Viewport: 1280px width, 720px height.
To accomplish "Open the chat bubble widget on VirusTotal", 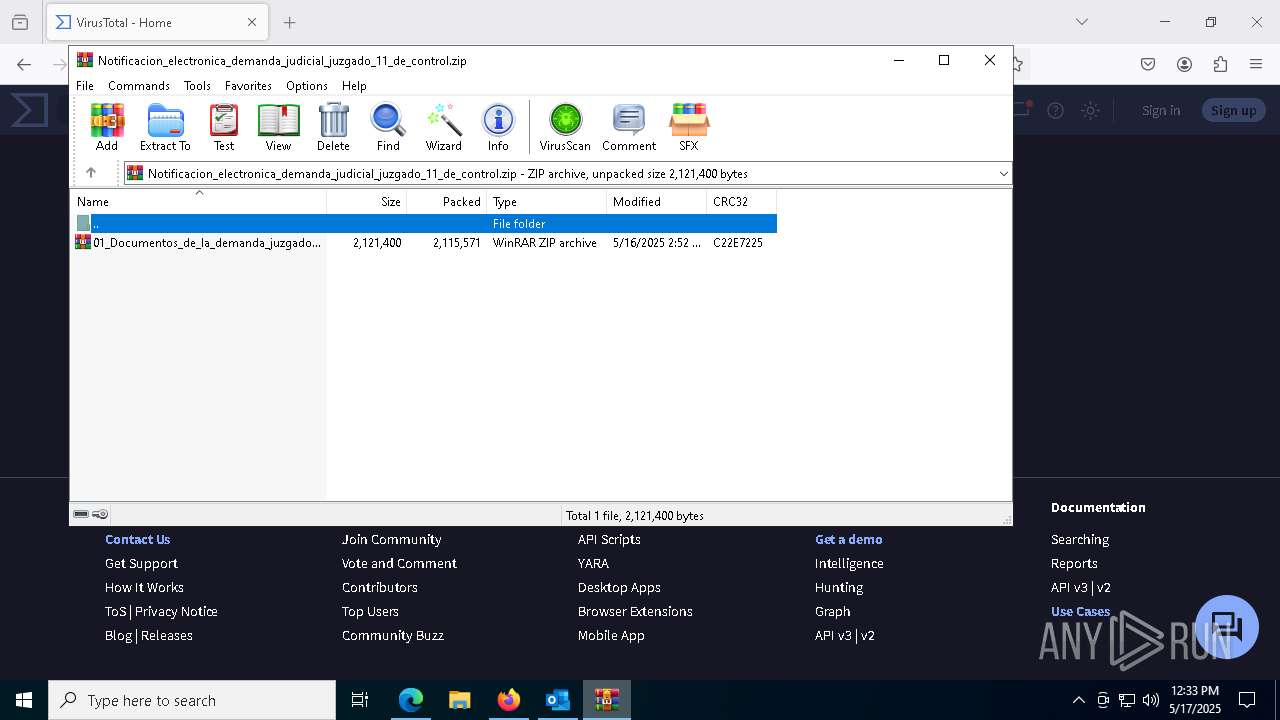I will 1227,627.
